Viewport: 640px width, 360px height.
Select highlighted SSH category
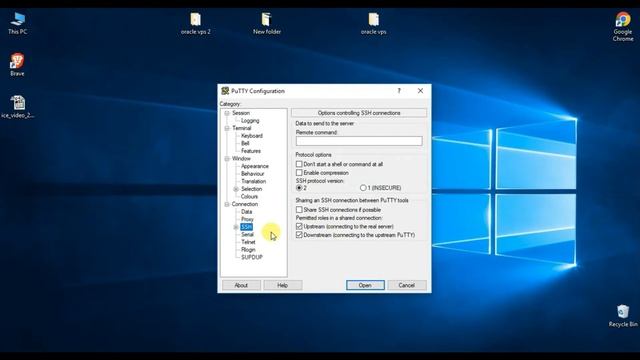pyautogui.click(x=246, y=227)
